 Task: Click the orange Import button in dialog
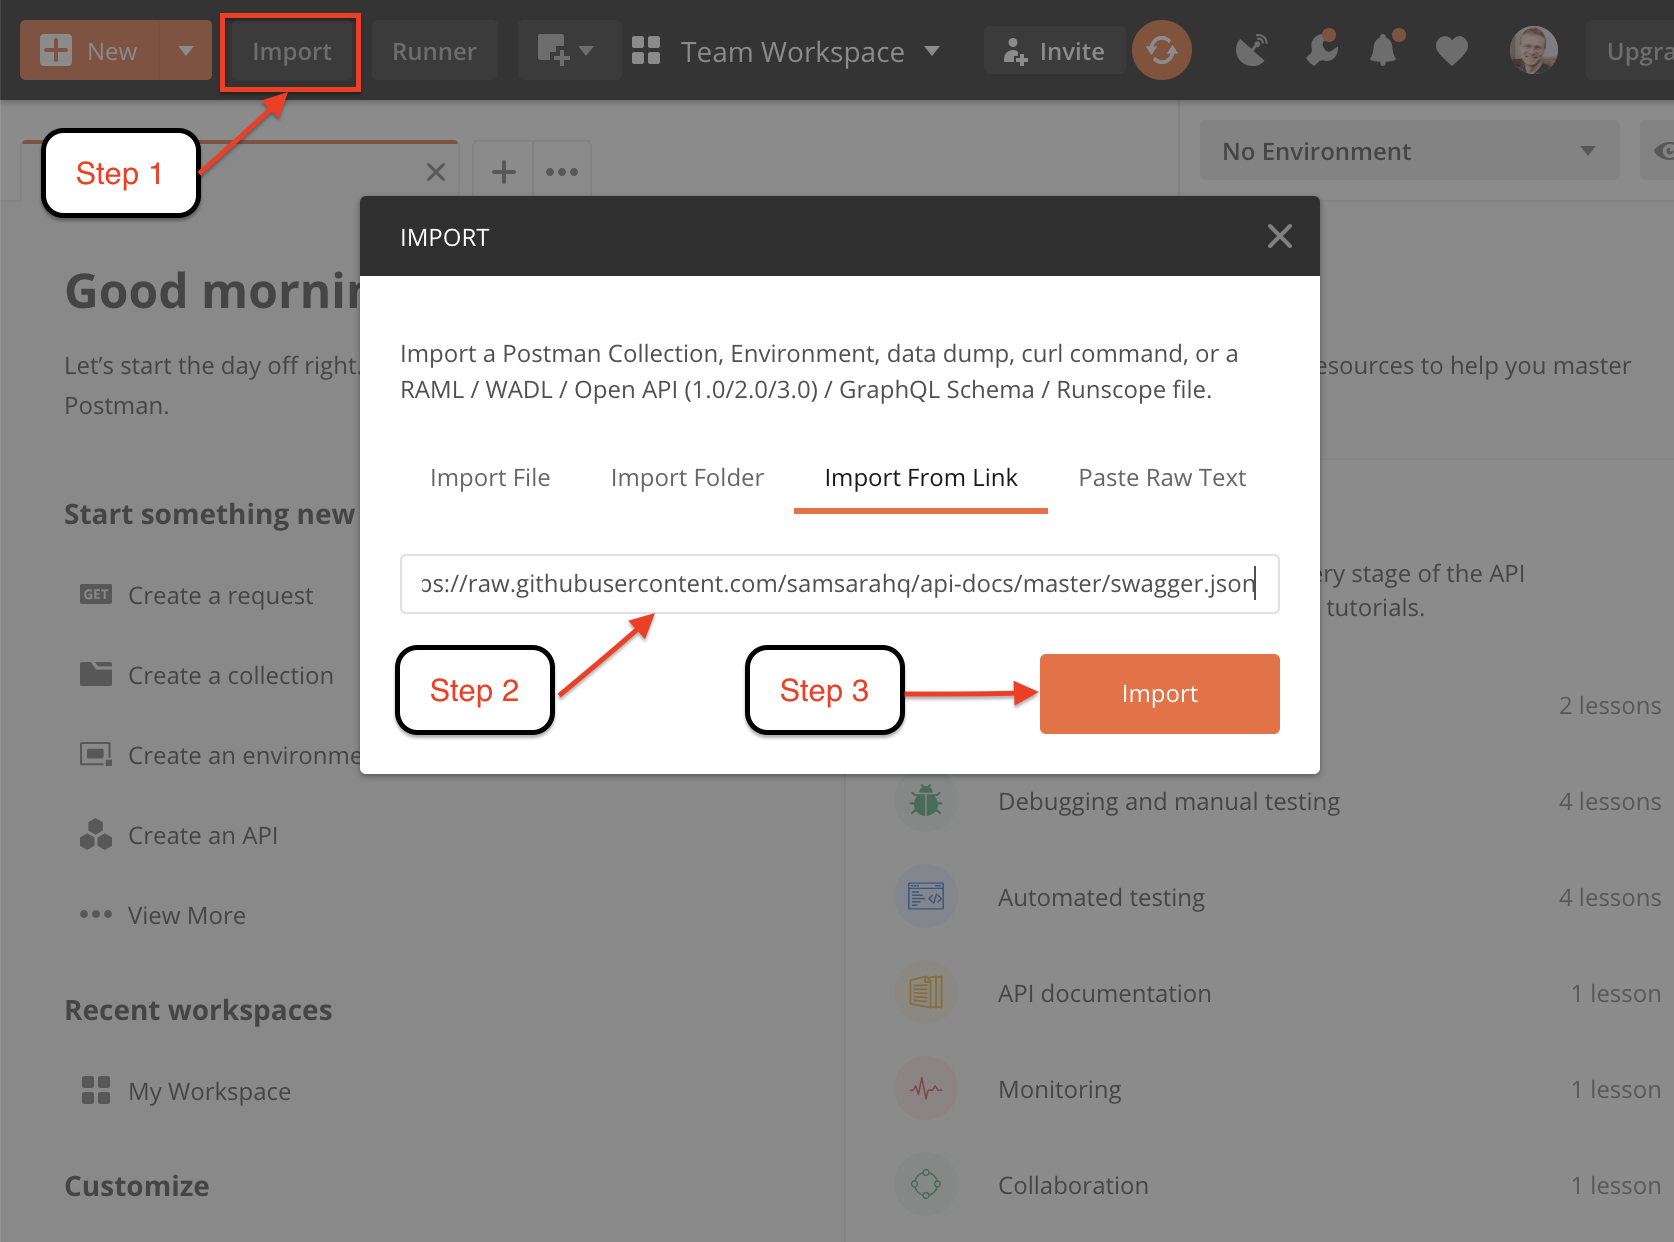[1160, 694]
